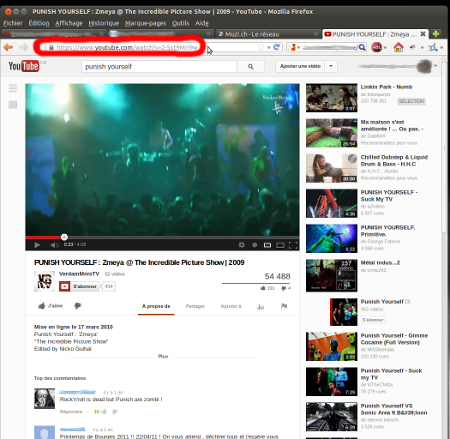
Task: Mute the video with the speaker icon
Action: click(54, 245)
